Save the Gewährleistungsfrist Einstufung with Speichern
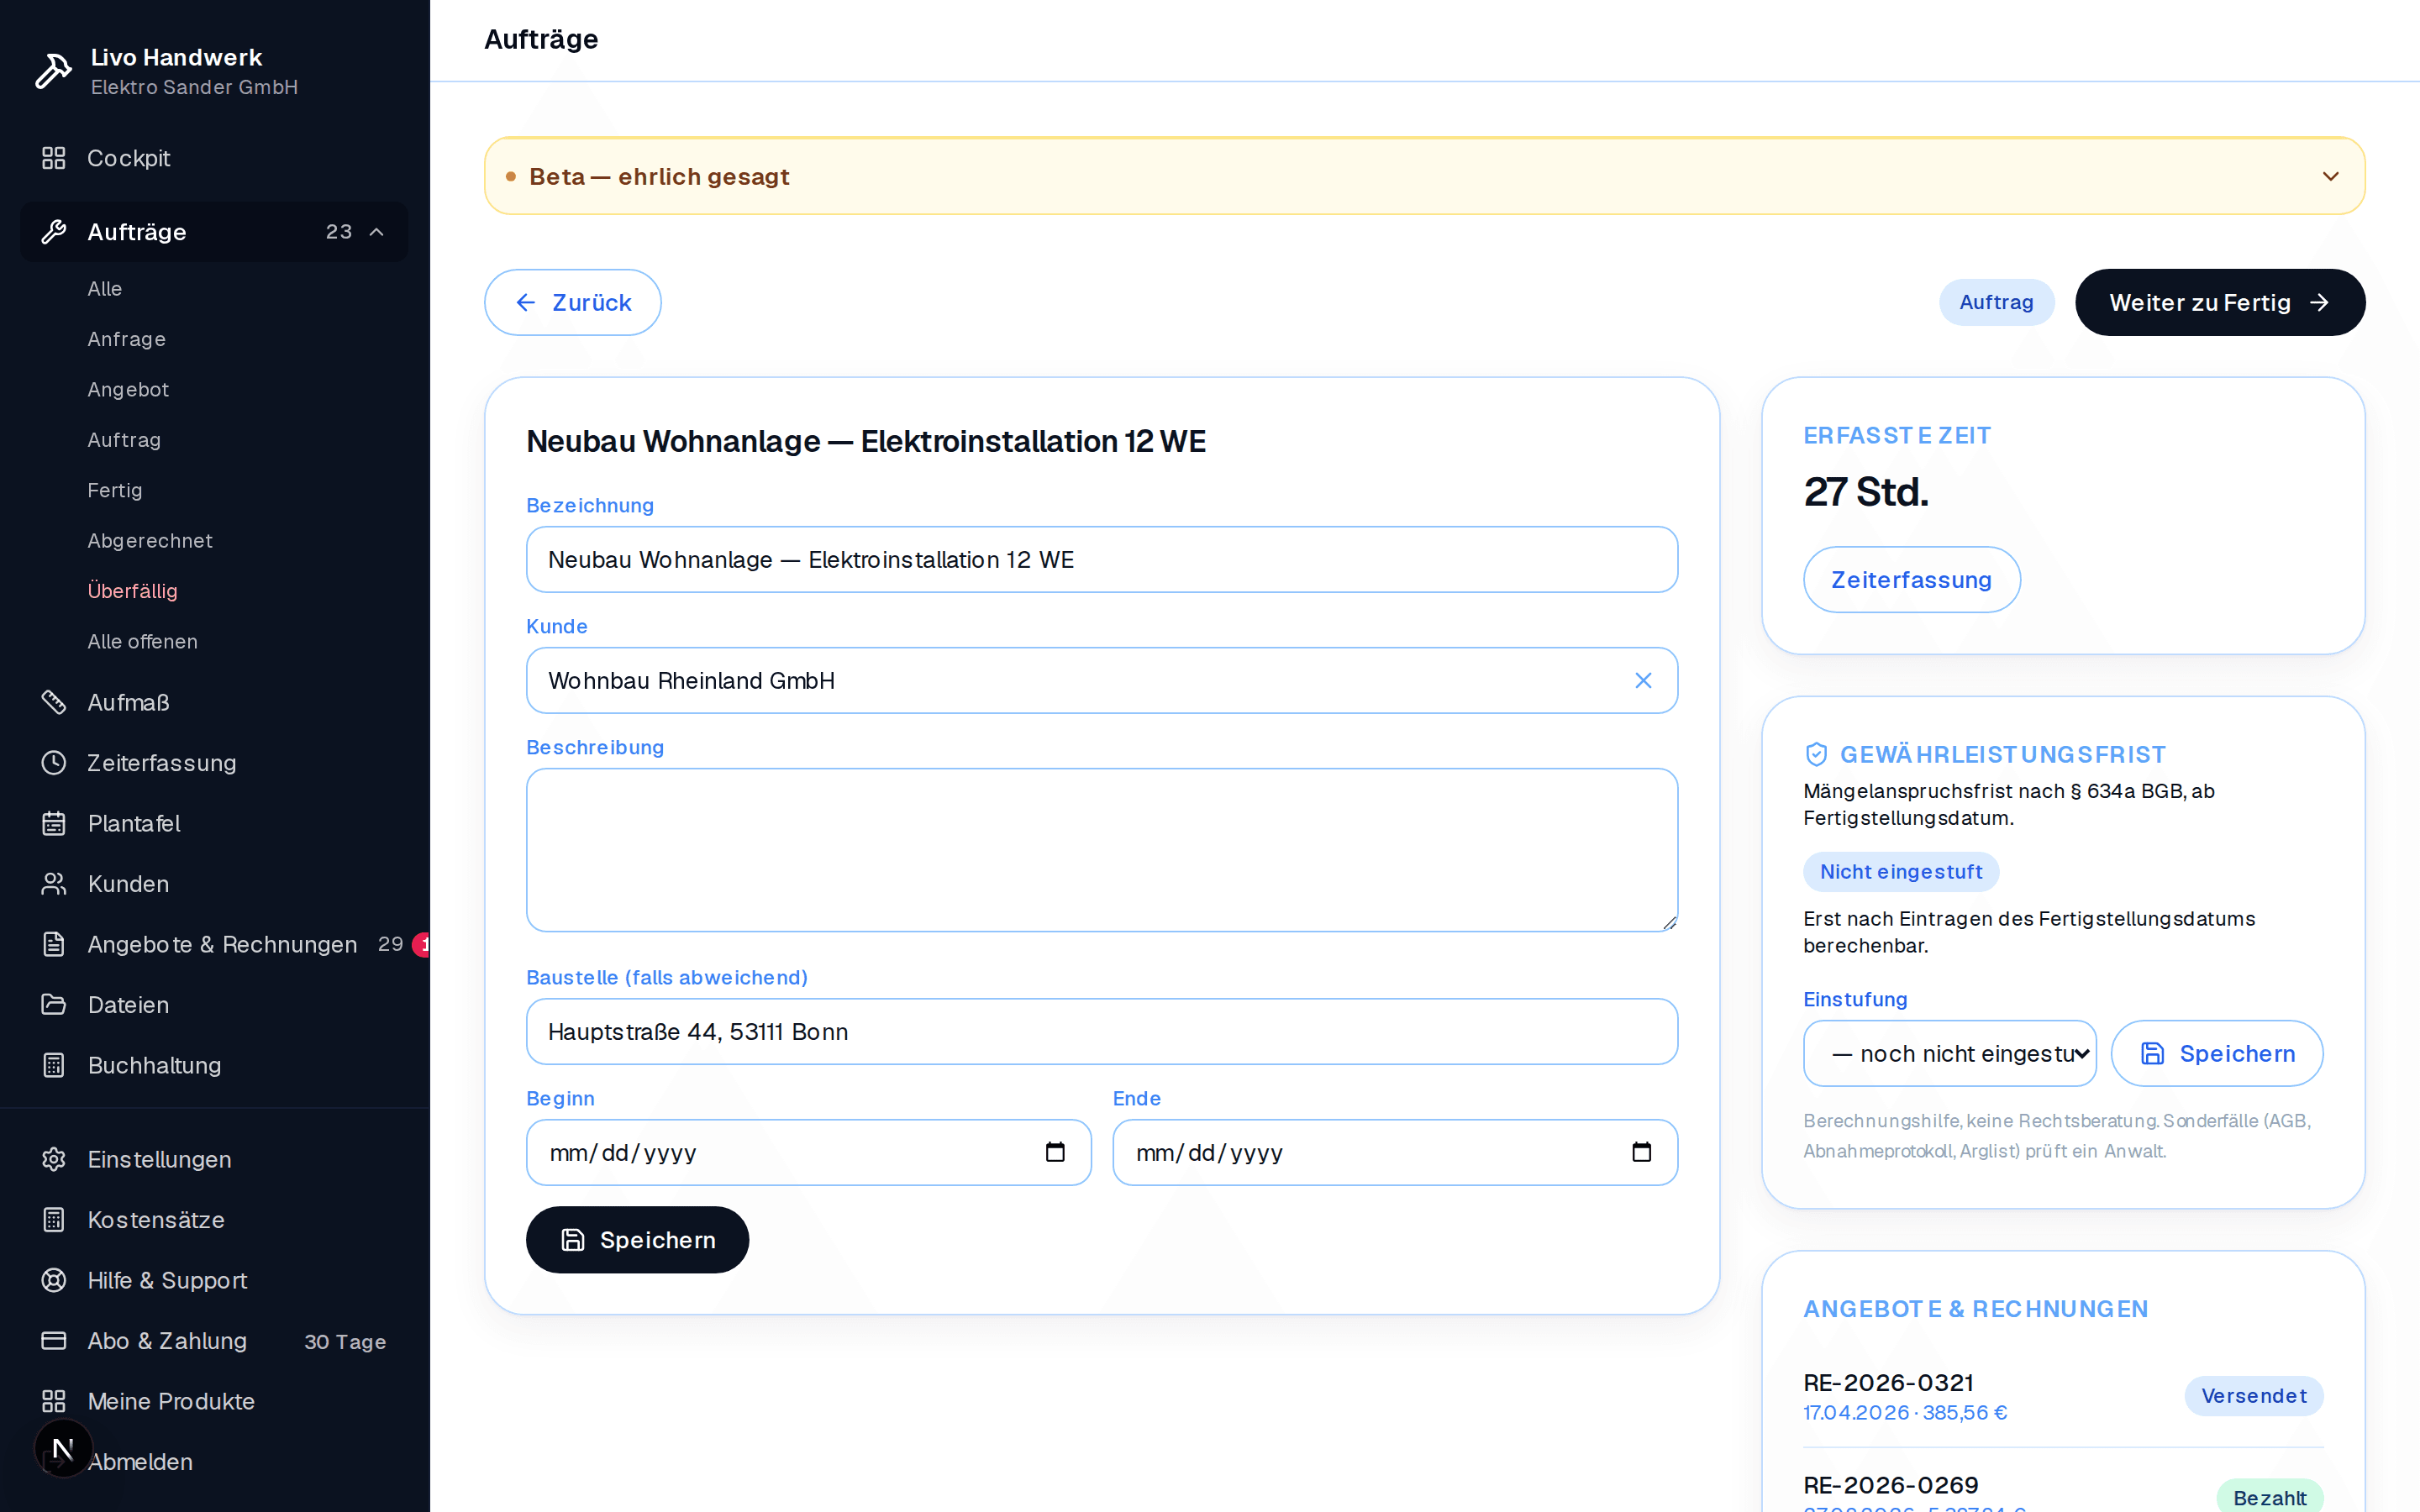This screenshot has height=1512, width=2420. point(2217,1053)
